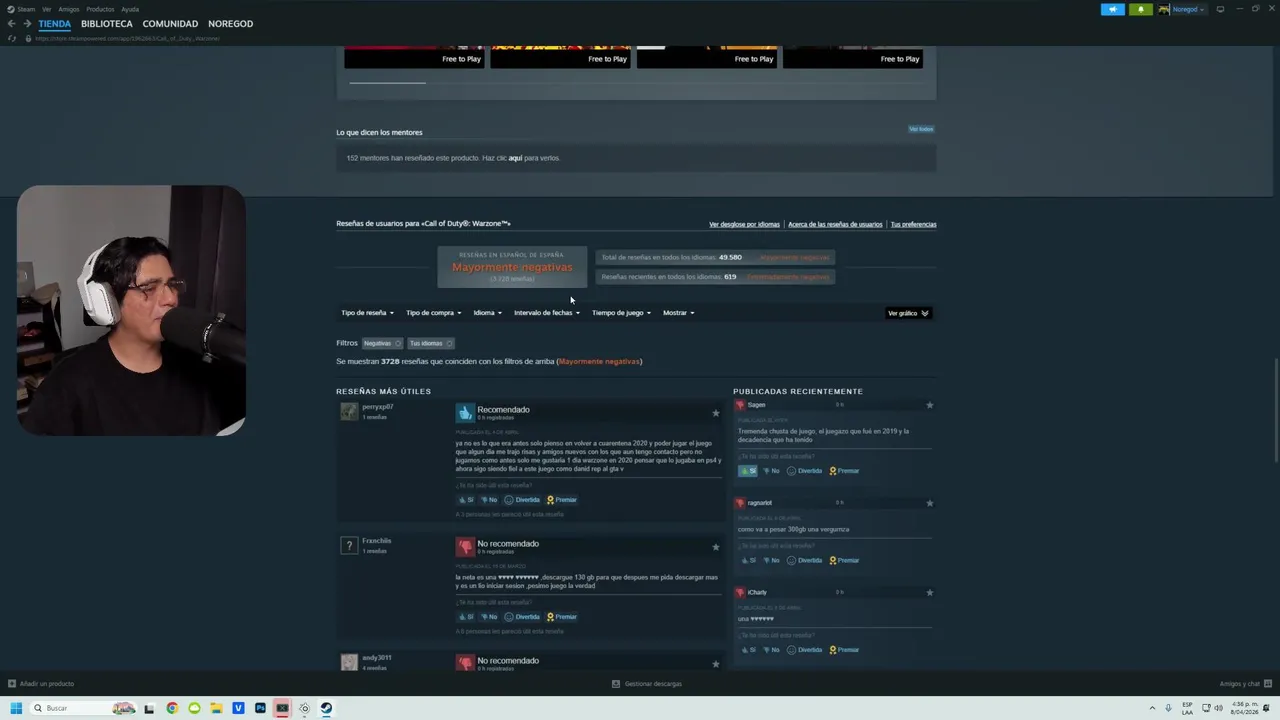Open Gestionar descargas
This screenshot has height=720, width=1280.
point(647,684)
